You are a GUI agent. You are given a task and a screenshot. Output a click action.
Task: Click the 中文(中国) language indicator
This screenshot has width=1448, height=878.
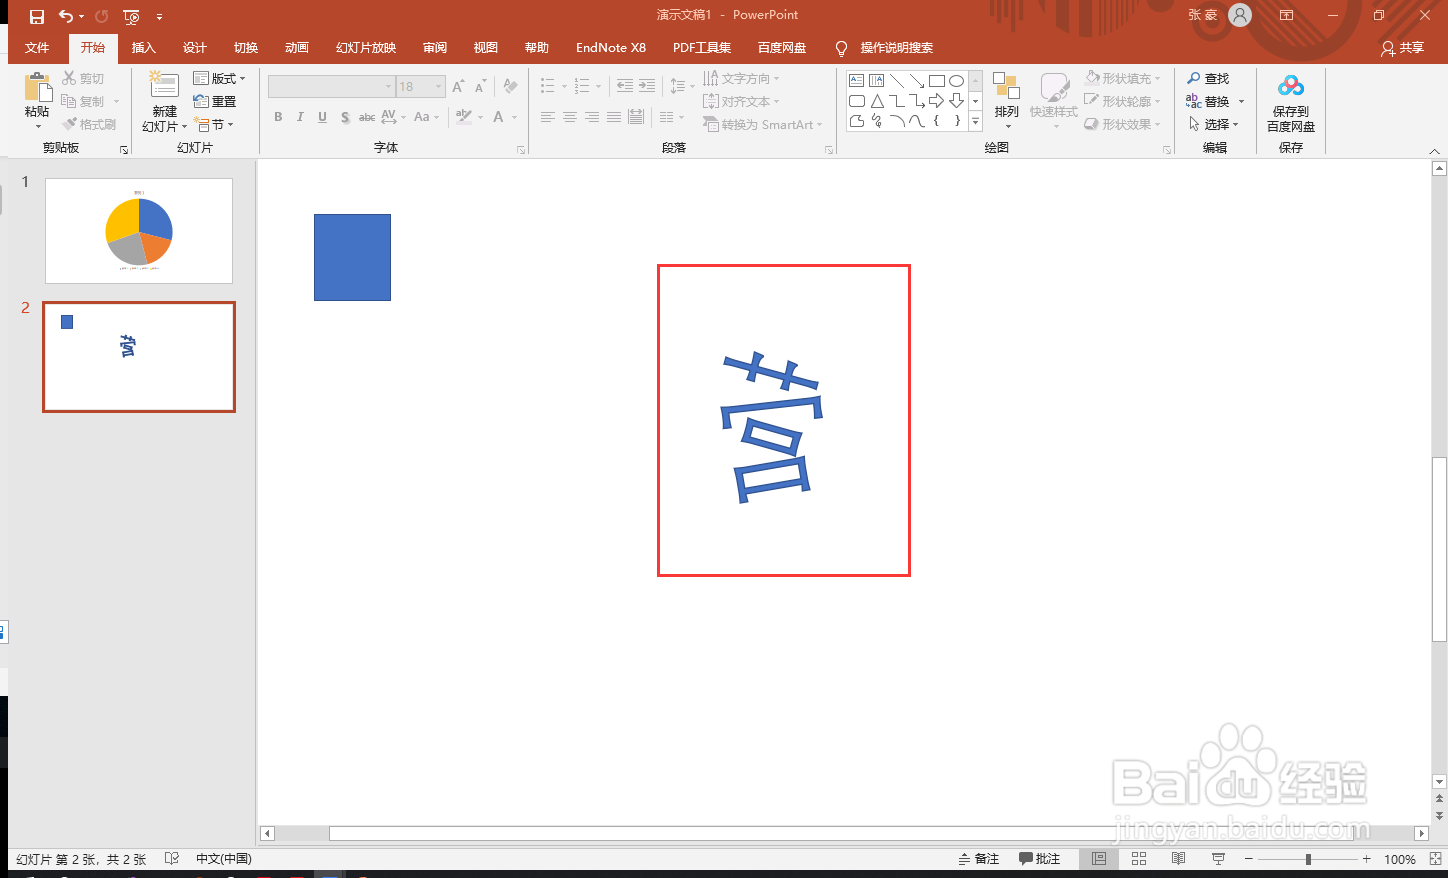point(224,859)
